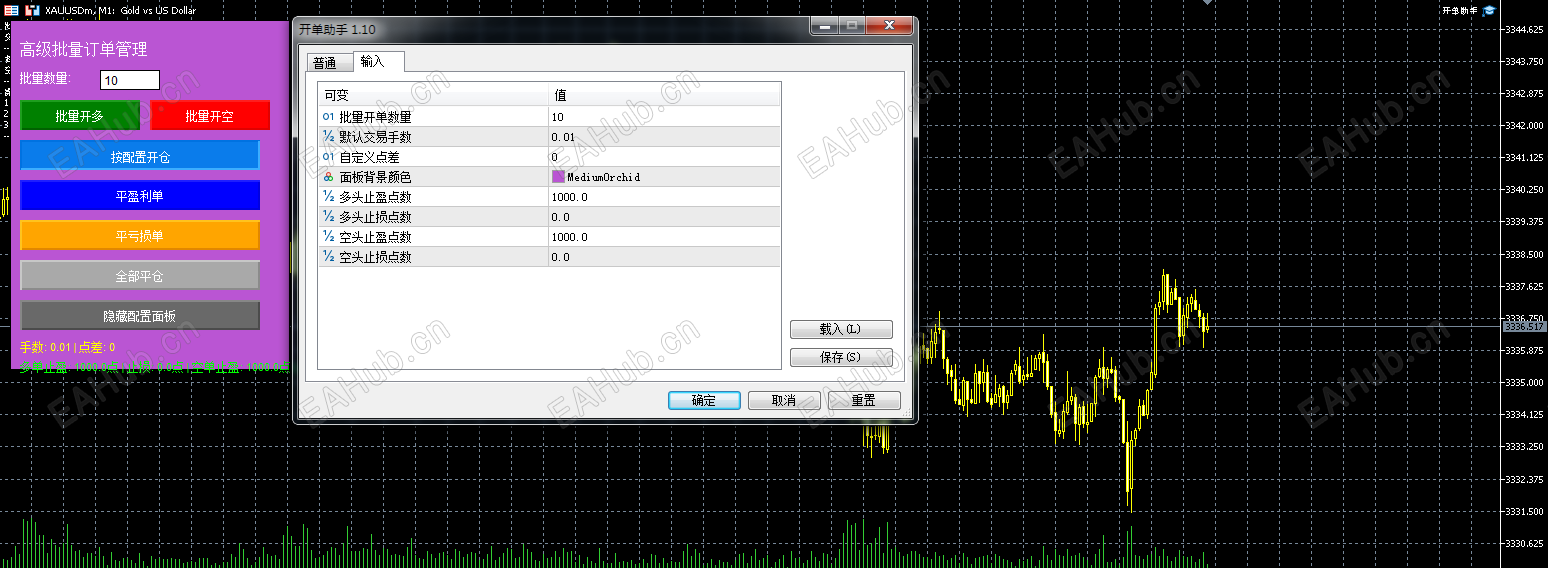
Task: Click the color icon beside 面板背景颜色
Action: [328, 177]
